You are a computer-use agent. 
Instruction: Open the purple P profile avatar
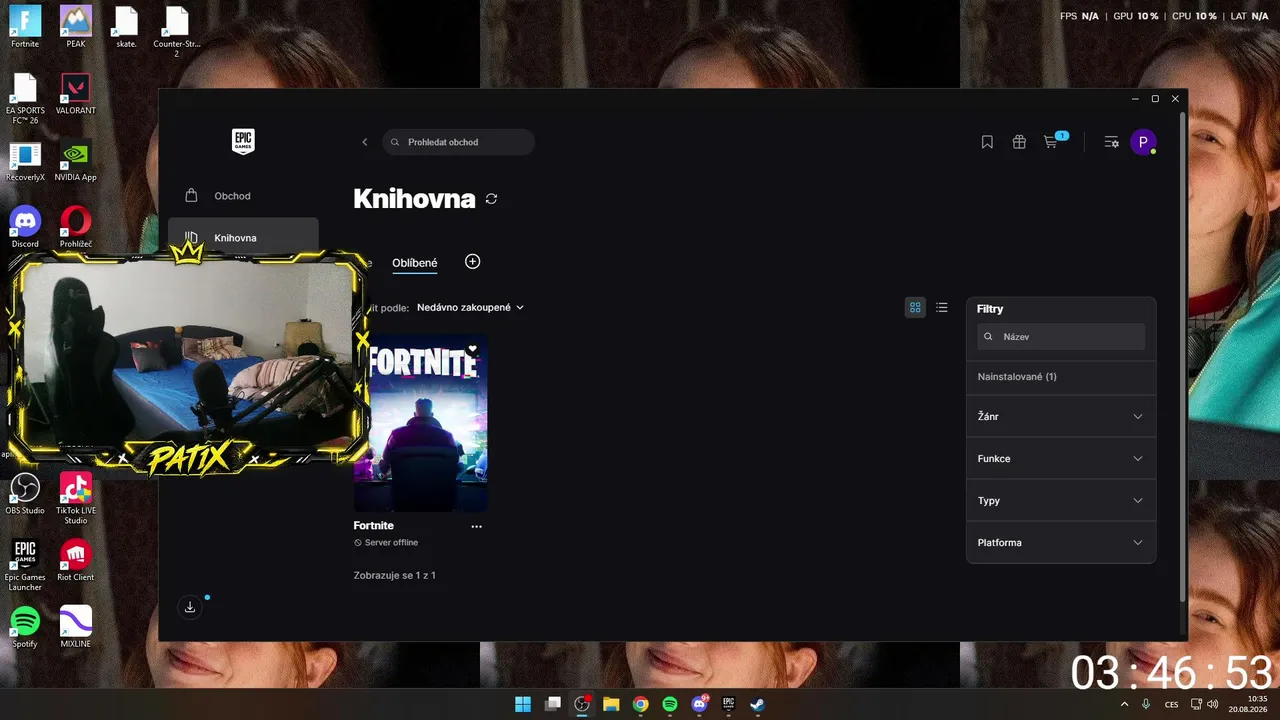pyautogui.click(x=1143, y=142)
